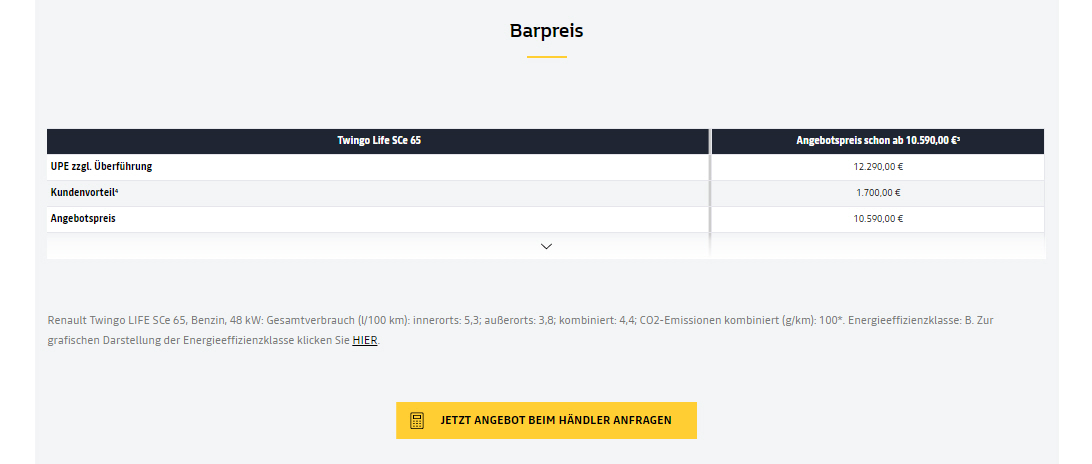Viewport: 1092px width, 464px height.
Task: Click the 1.700,00 € discount cell
Action: click(878, 193)
